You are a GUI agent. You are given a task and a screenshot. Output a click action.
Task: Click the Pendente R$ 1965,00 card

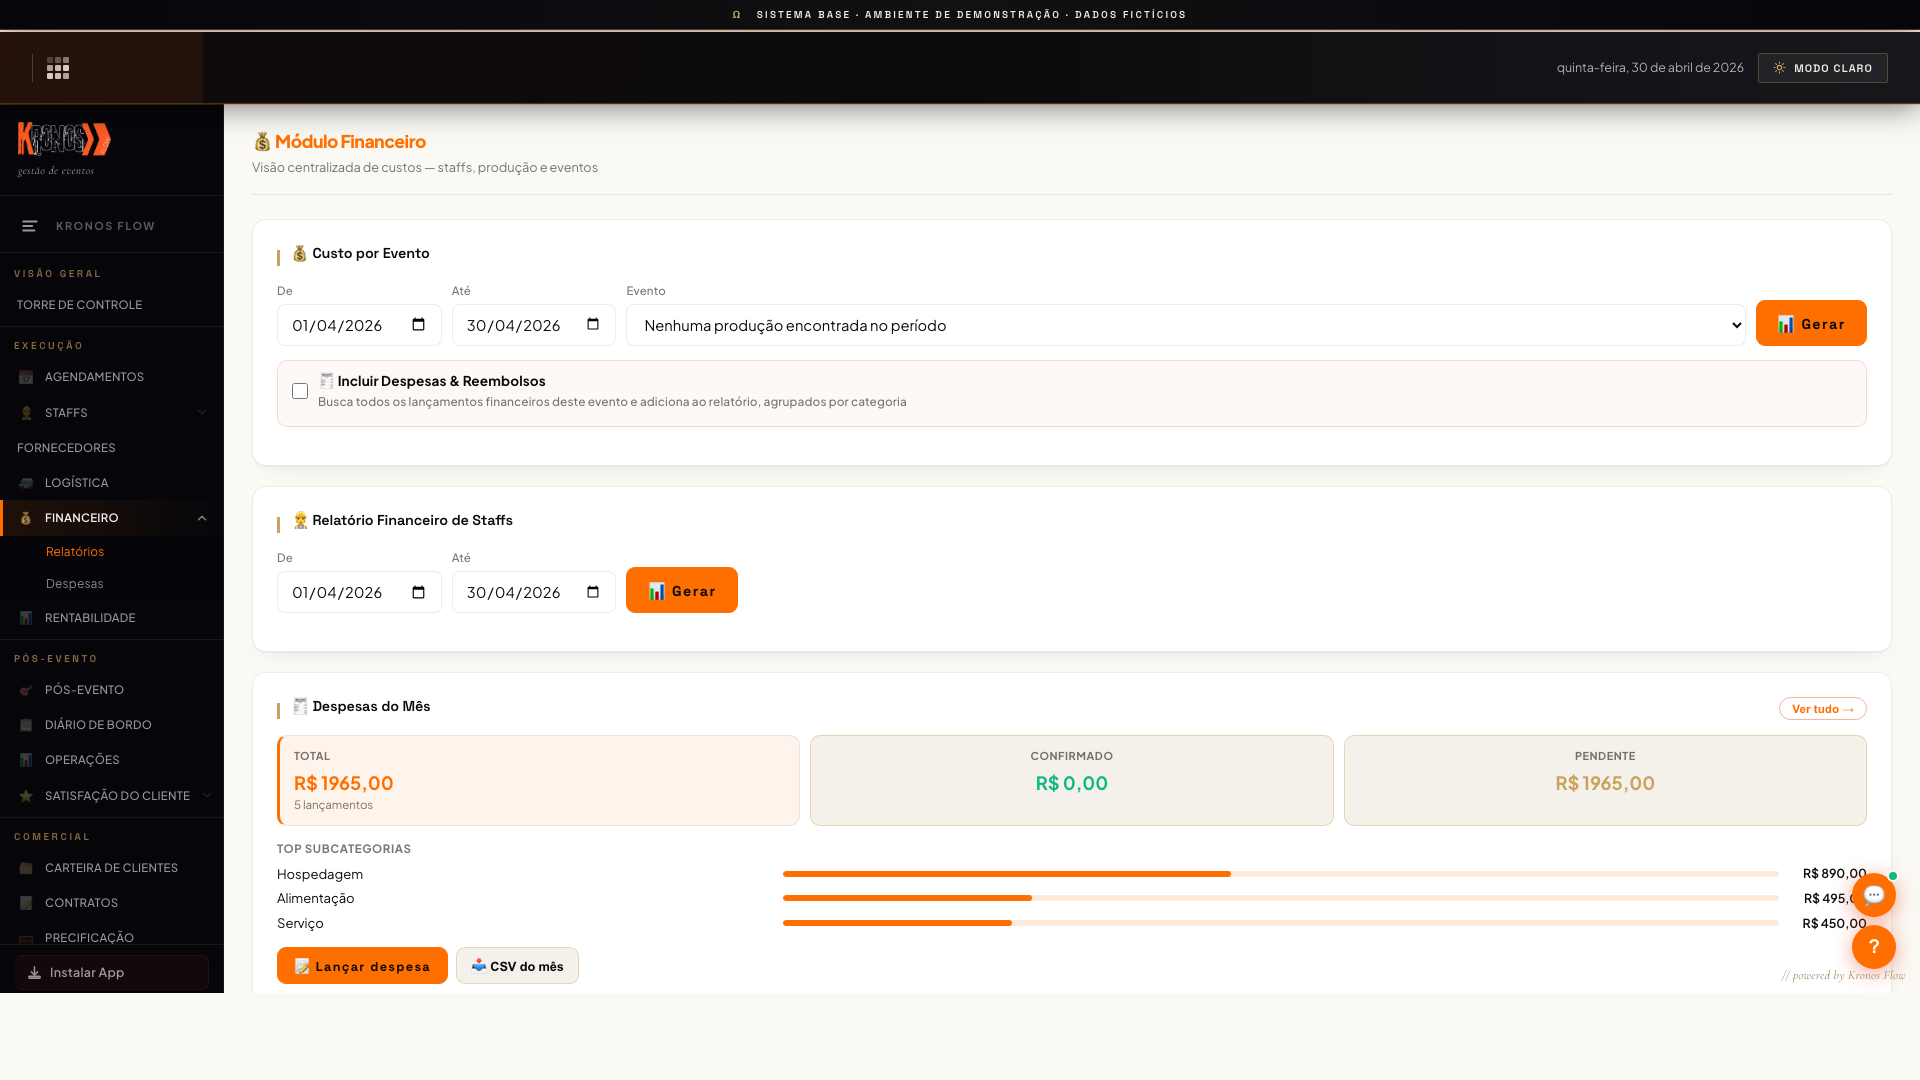[1605, 781]
